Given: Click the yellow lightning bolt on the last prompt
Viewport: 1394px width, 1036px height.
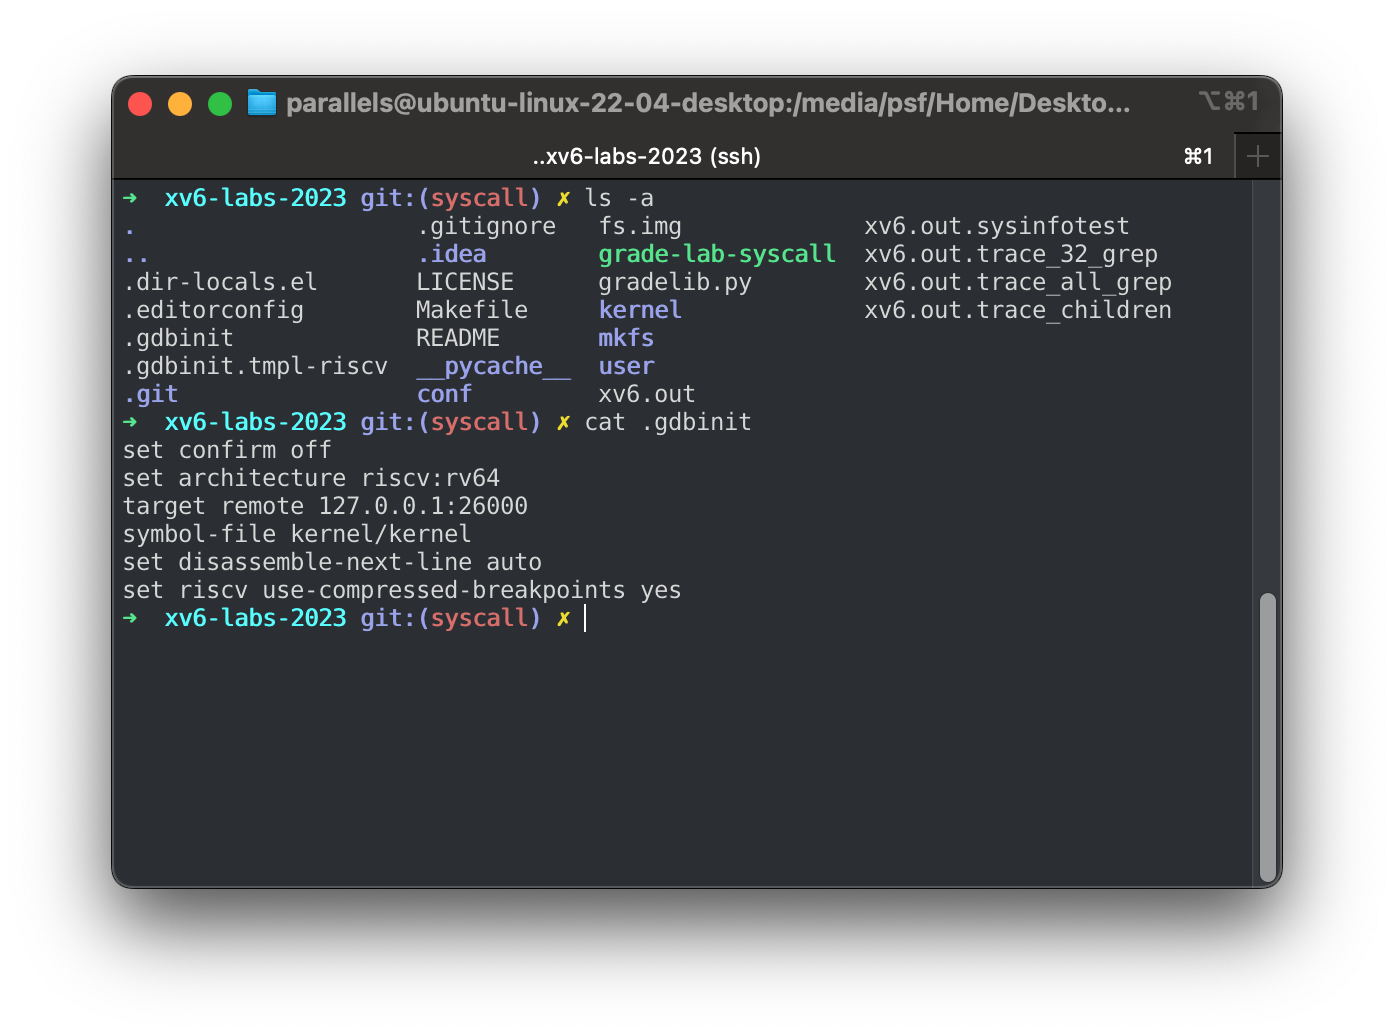Looking at the screenshot, I should tap(563, 618).
